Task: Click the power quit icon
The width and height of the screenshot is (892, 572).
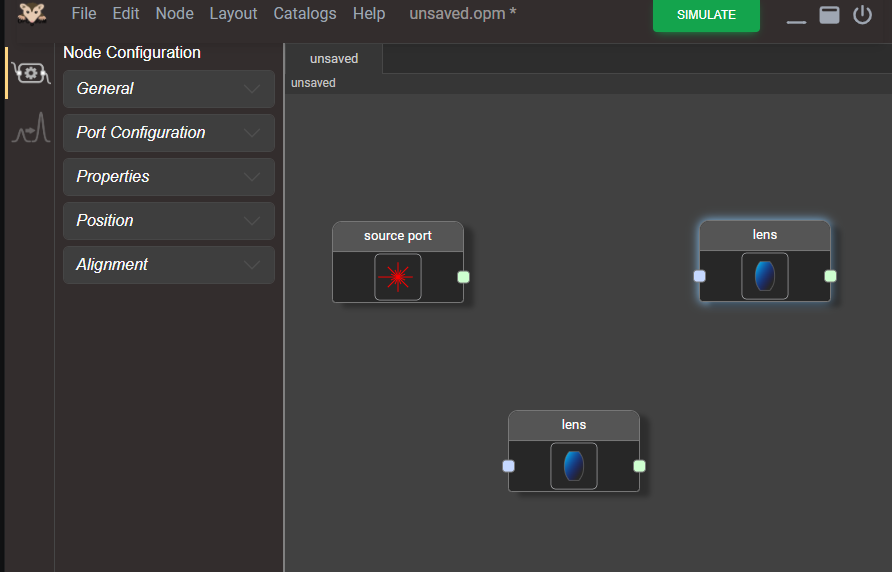Action: point(862,15)
